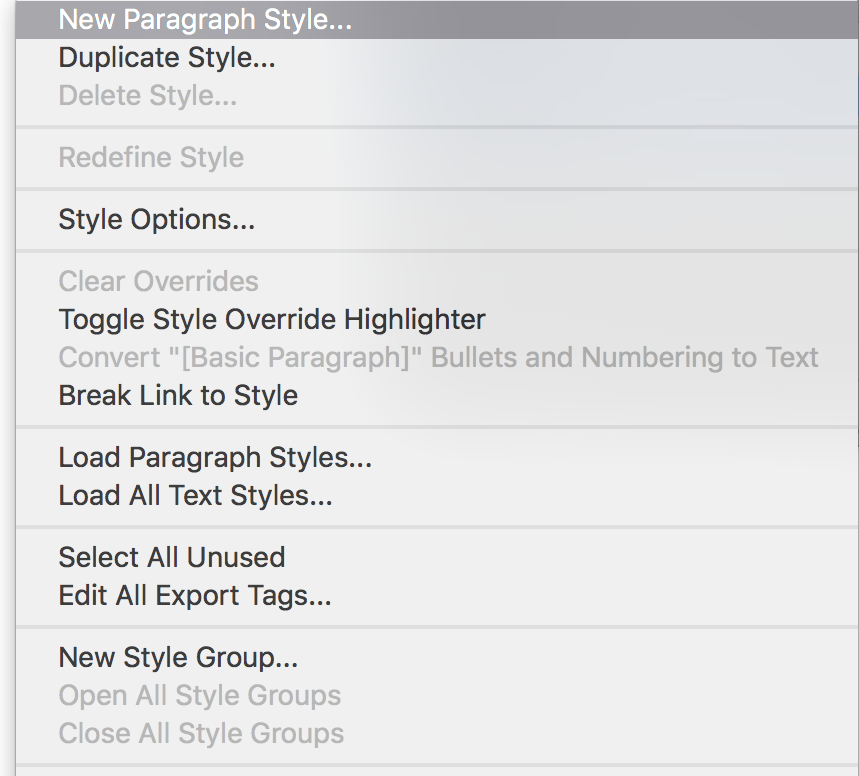
Task: Click the dimmed Clear Overrides item
Action: pos(158,281)
